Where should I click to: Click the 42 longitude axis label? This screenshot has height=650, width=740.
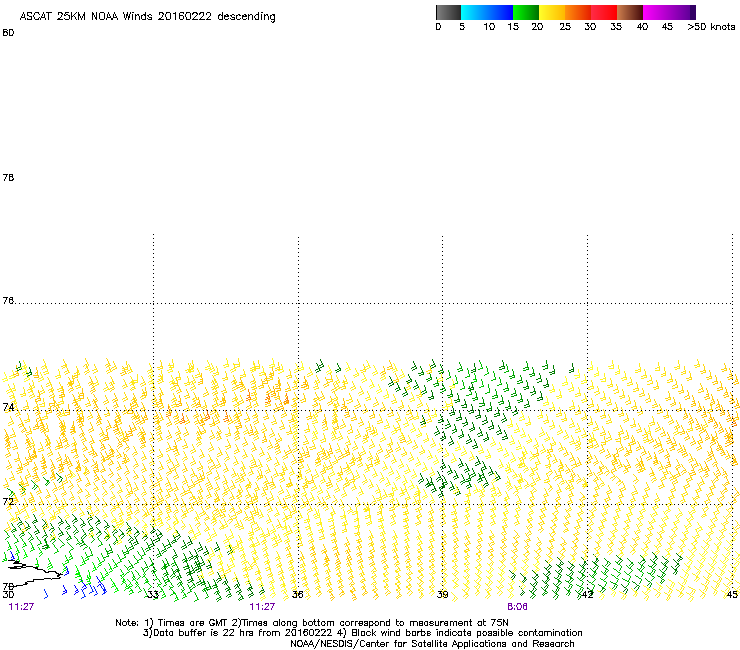(587, 595)
